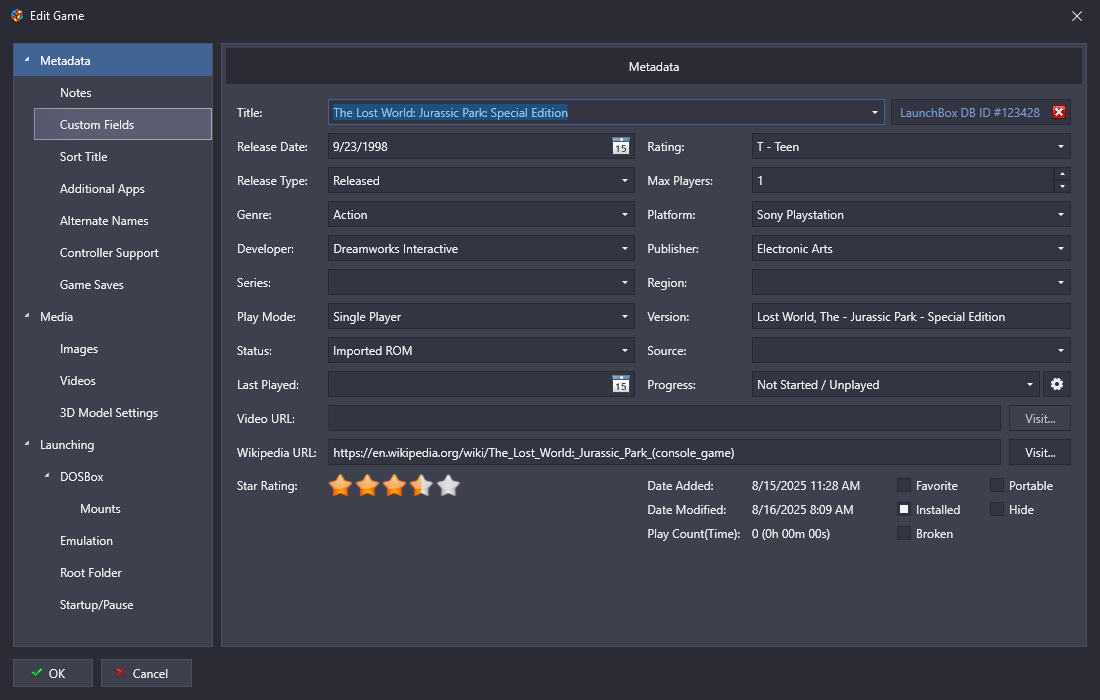
Task: Open the Source dropdown
Action: (911, 351)
